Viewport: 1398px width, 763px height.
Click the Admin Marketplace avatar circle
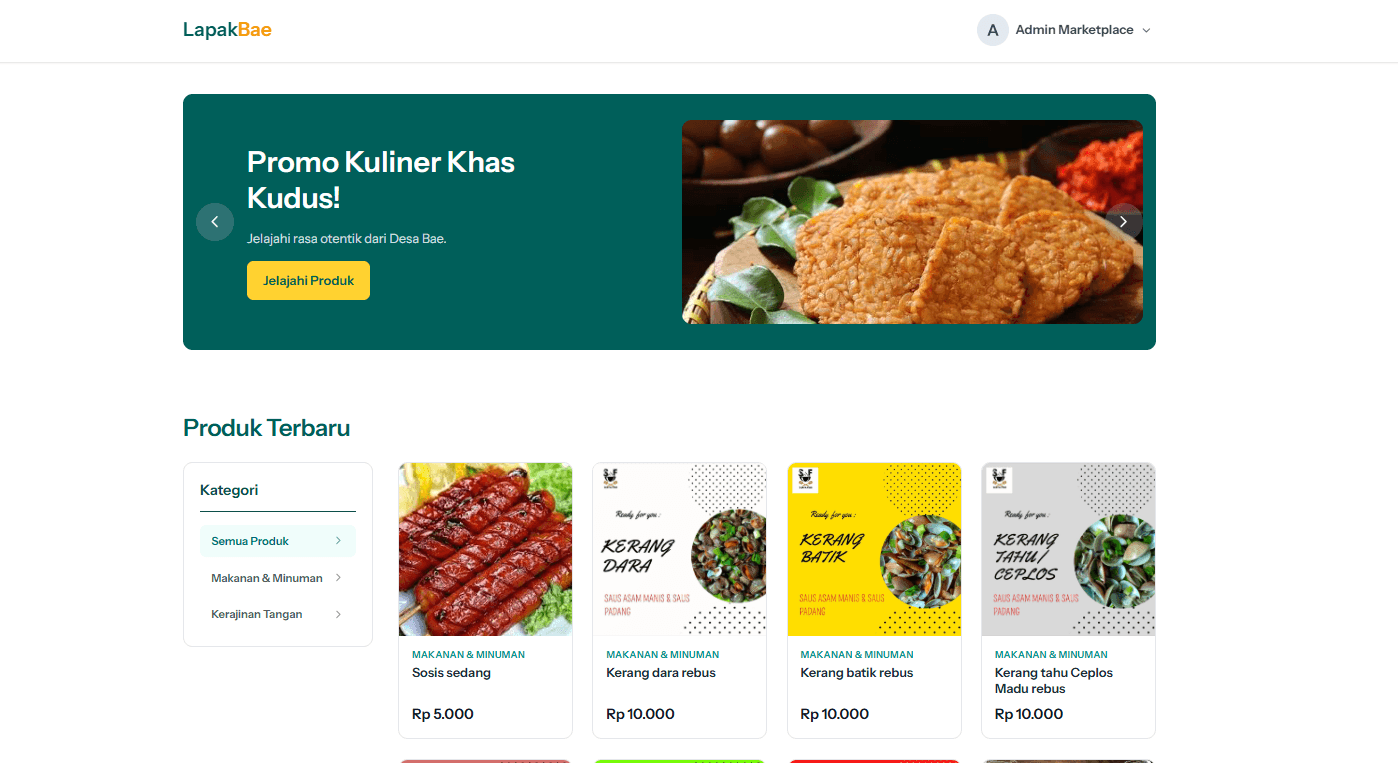pos(992,30)
